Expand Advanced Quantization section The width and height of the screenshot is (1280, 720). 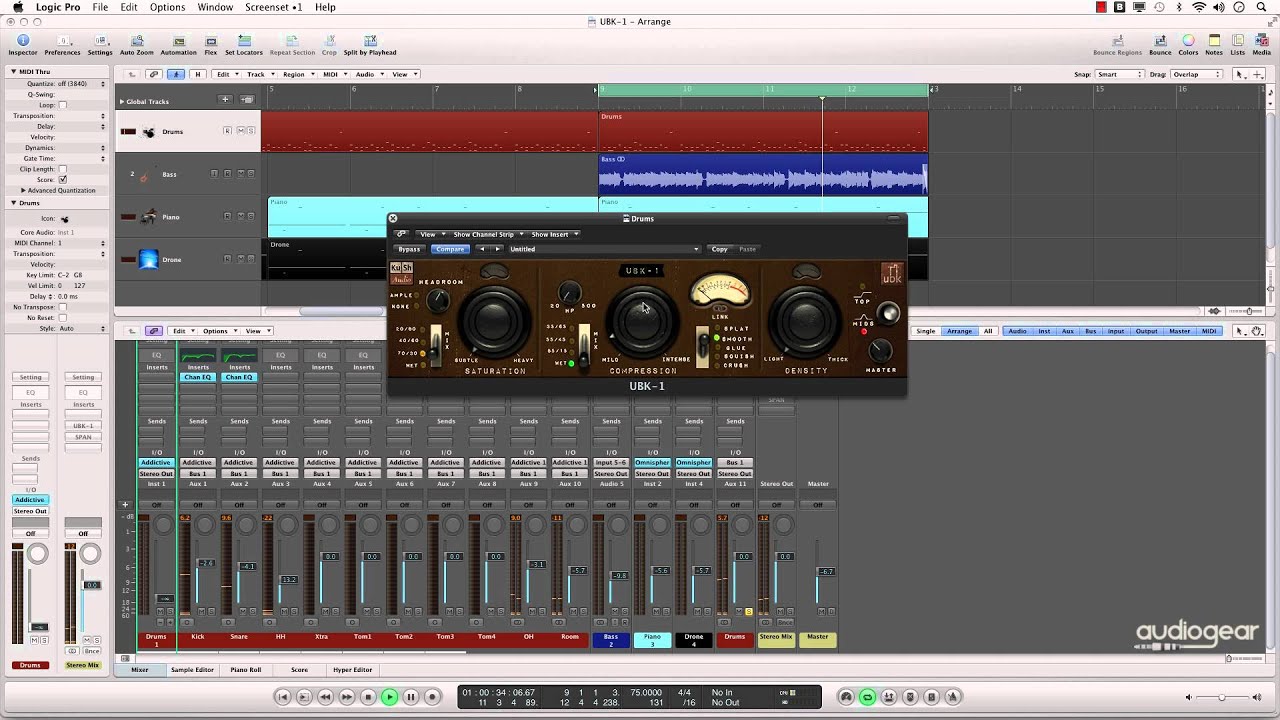(x=23, y=190)
